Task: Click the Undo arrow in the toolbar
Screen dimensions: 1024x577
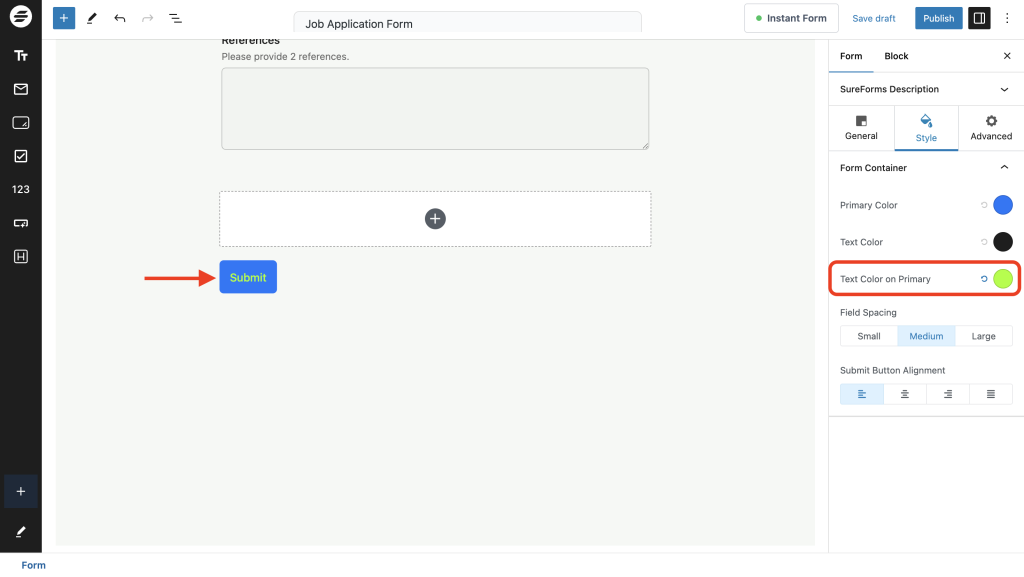Action: pos(120,17)
